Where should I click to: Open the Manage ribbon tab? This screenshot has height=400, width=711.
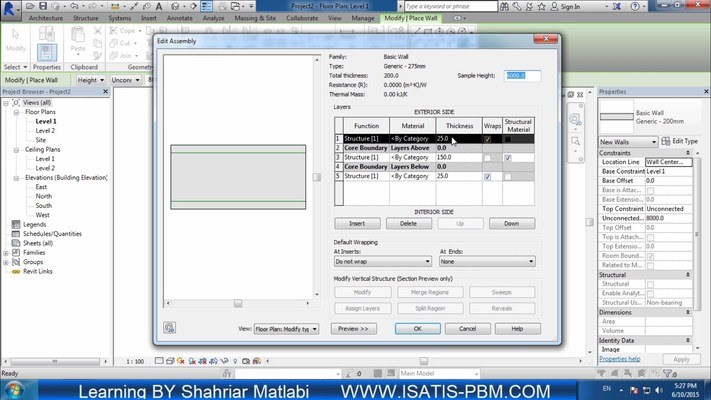tap(363, 18)
